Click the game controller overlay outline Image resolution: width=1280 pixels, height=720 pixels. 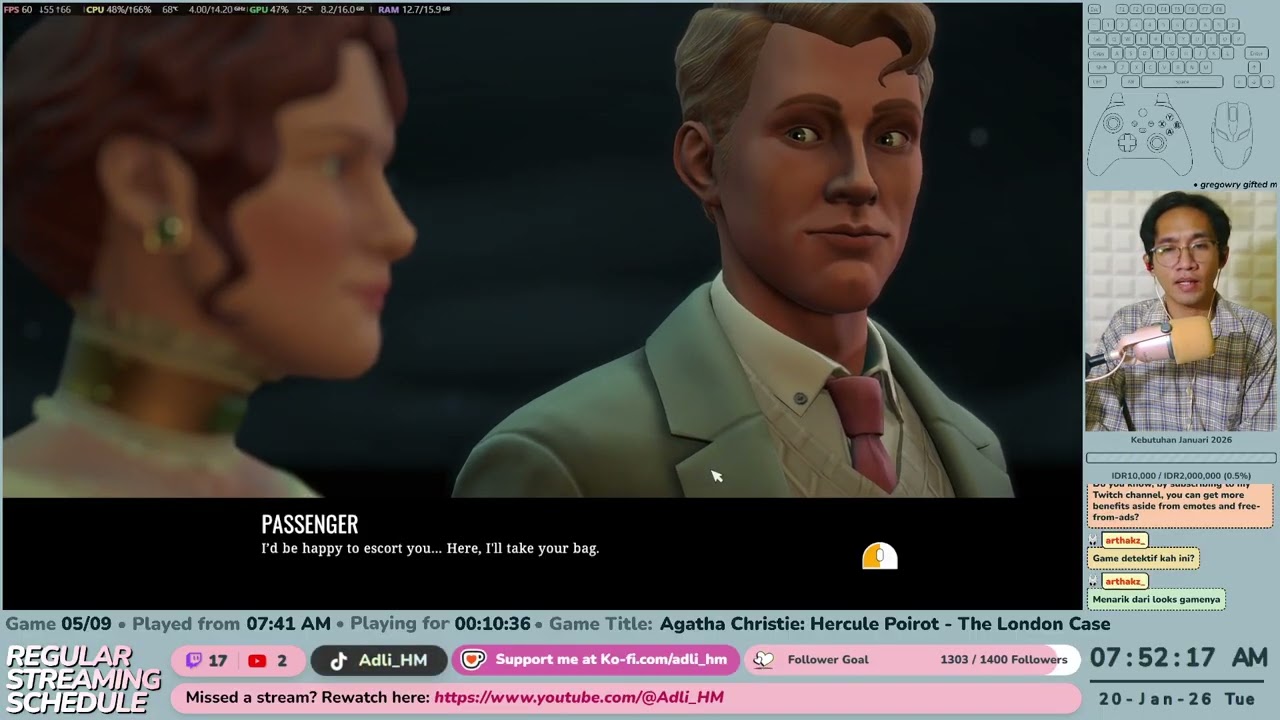tap(1140, 134)
